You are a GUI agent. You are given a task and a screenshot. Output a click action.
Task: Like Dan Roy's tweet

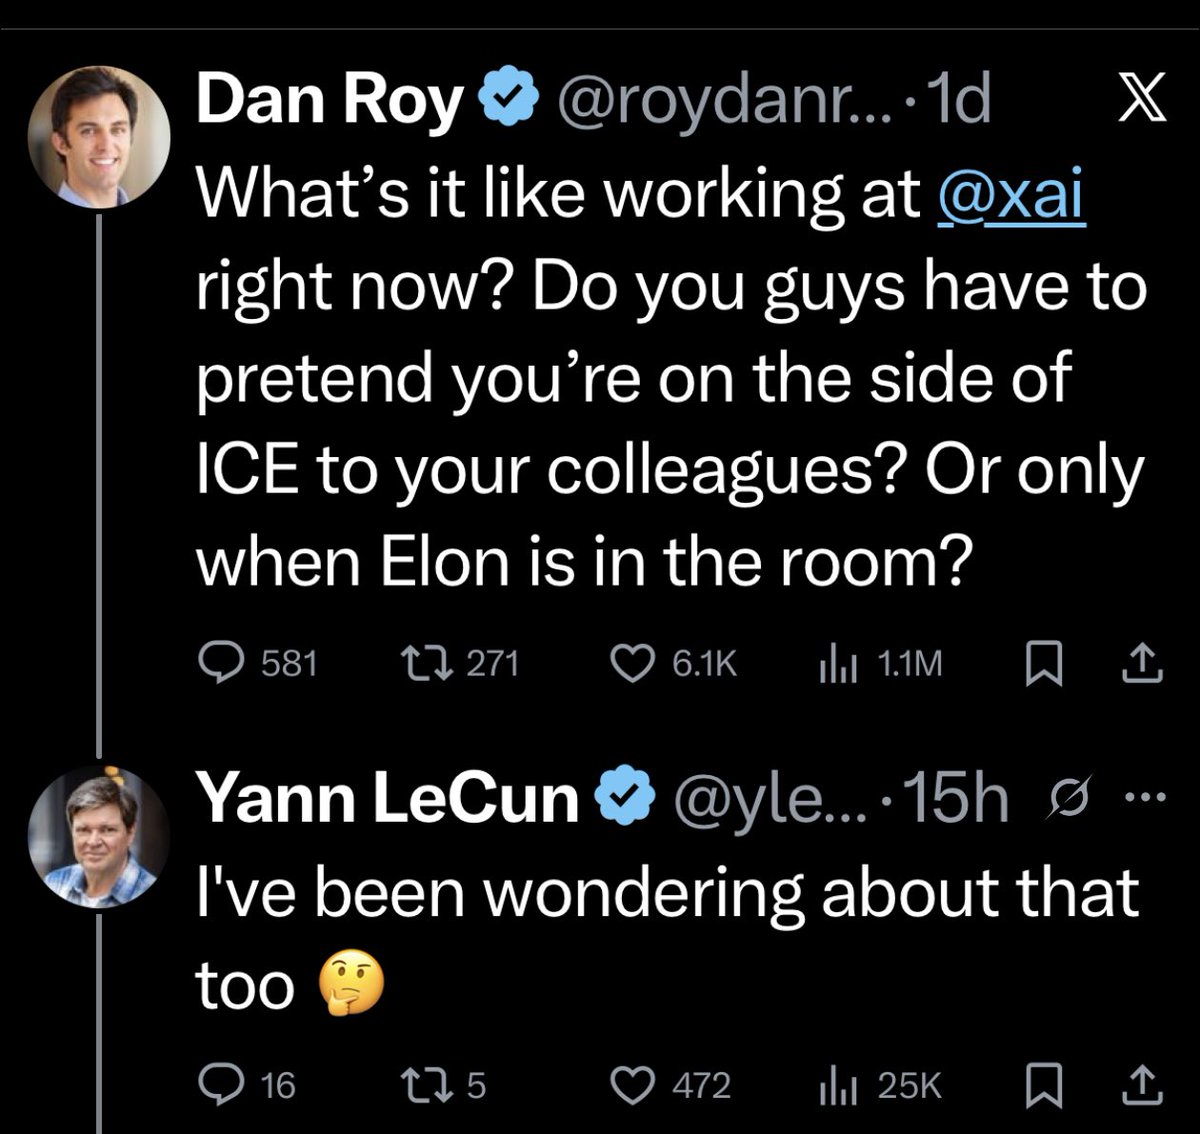[631, 663]
